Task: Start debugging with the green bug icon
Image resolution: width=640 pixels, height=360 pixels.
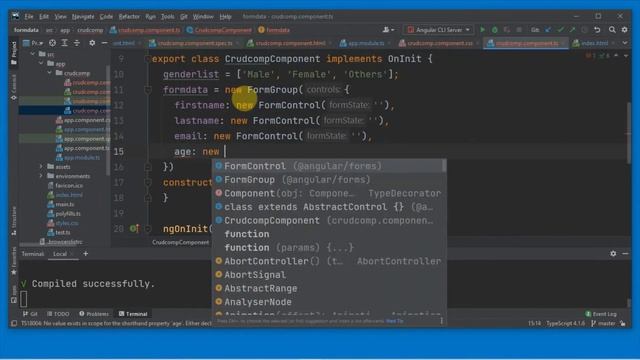Action: 495,30
